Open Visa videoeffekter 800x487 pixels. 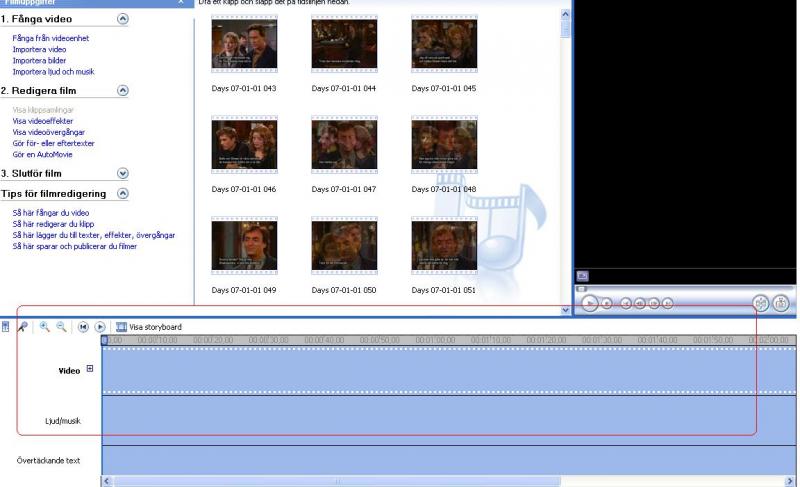(x=43, y=121)
